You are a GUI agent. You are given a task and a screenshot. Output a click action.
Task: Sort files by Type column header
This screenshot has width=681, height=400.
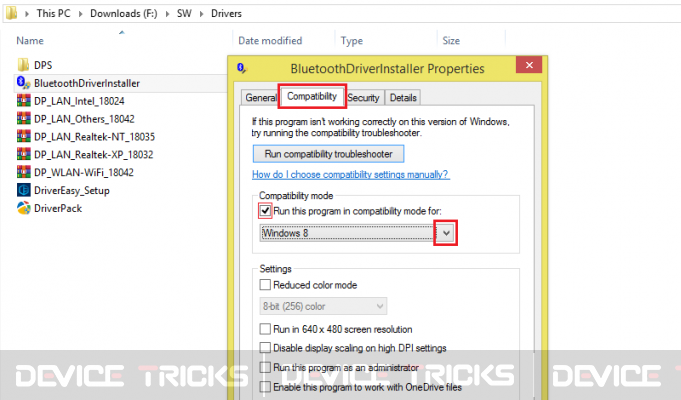click(x=352, y=41)
